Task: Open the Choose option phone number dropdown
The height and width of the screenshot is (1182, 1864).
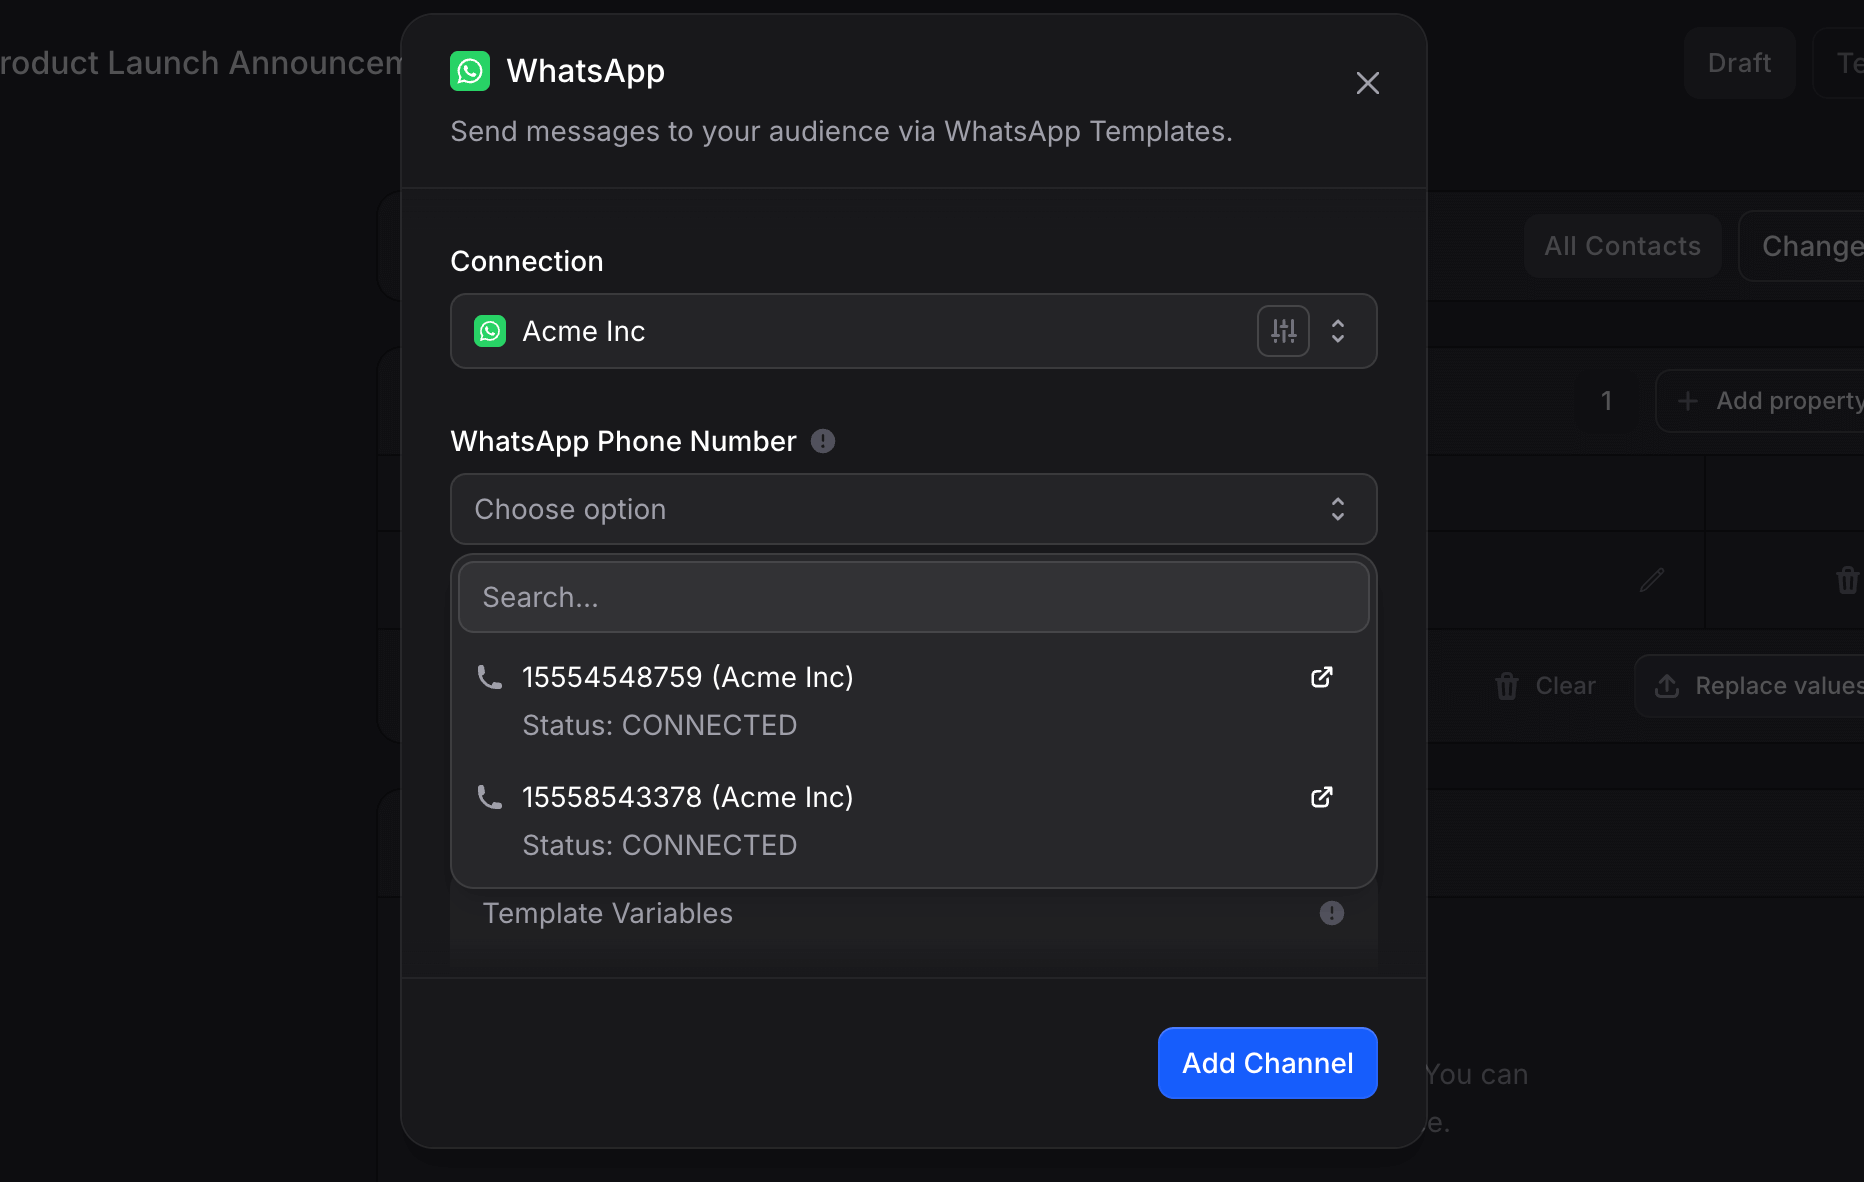Action: coord(913,509)
